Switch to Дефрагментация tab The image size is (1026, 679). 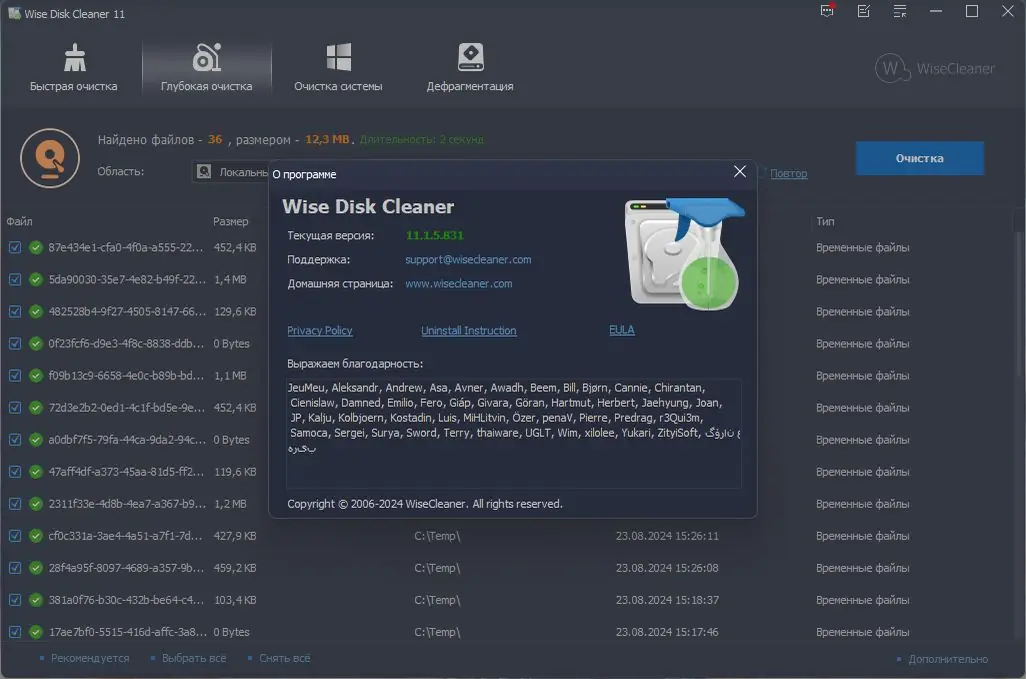coord(470,67)
